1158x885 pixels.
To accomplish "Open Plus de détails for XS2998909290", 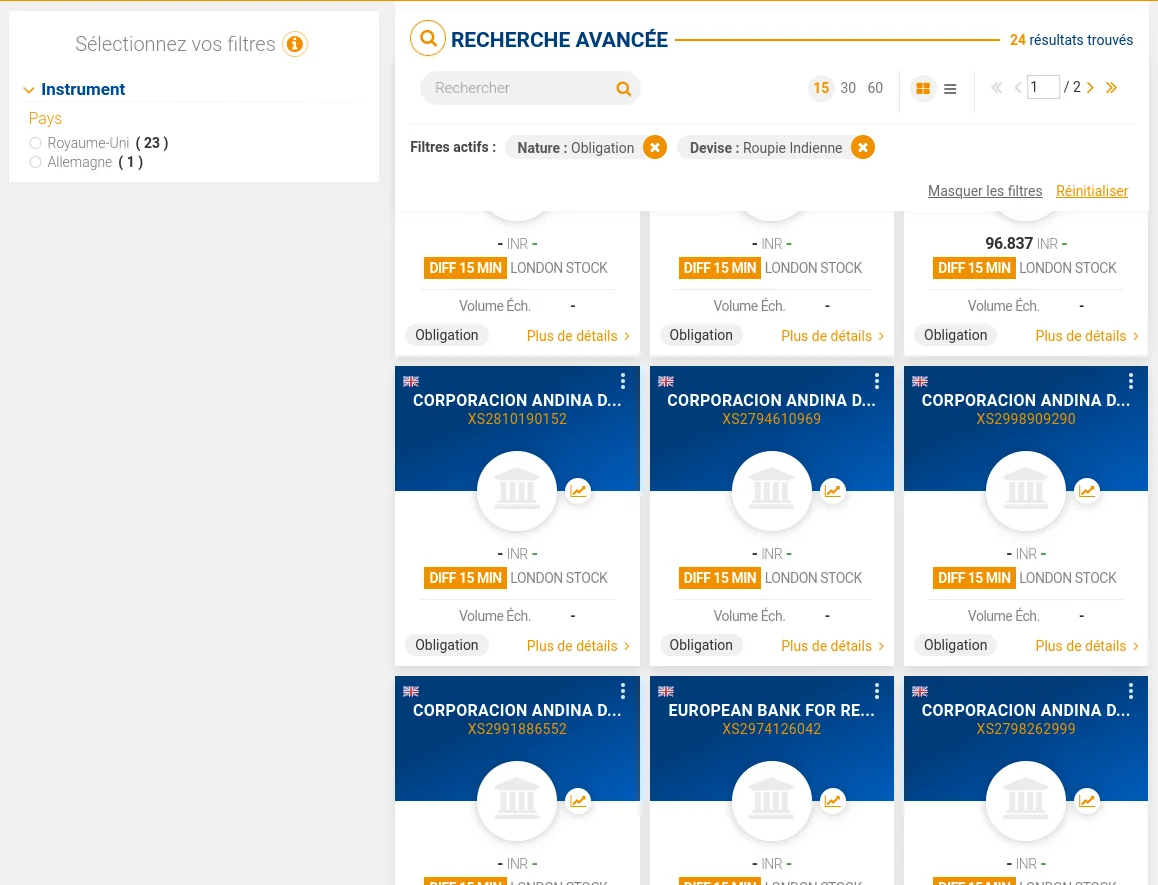I will (1087, 646).
